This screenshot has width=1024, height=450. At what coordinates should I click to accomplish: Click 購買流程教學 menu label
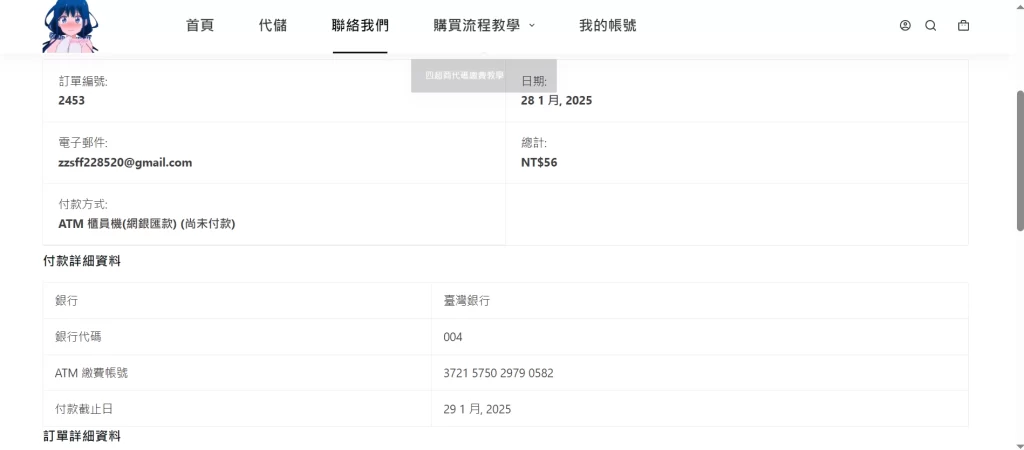(476, 26)
